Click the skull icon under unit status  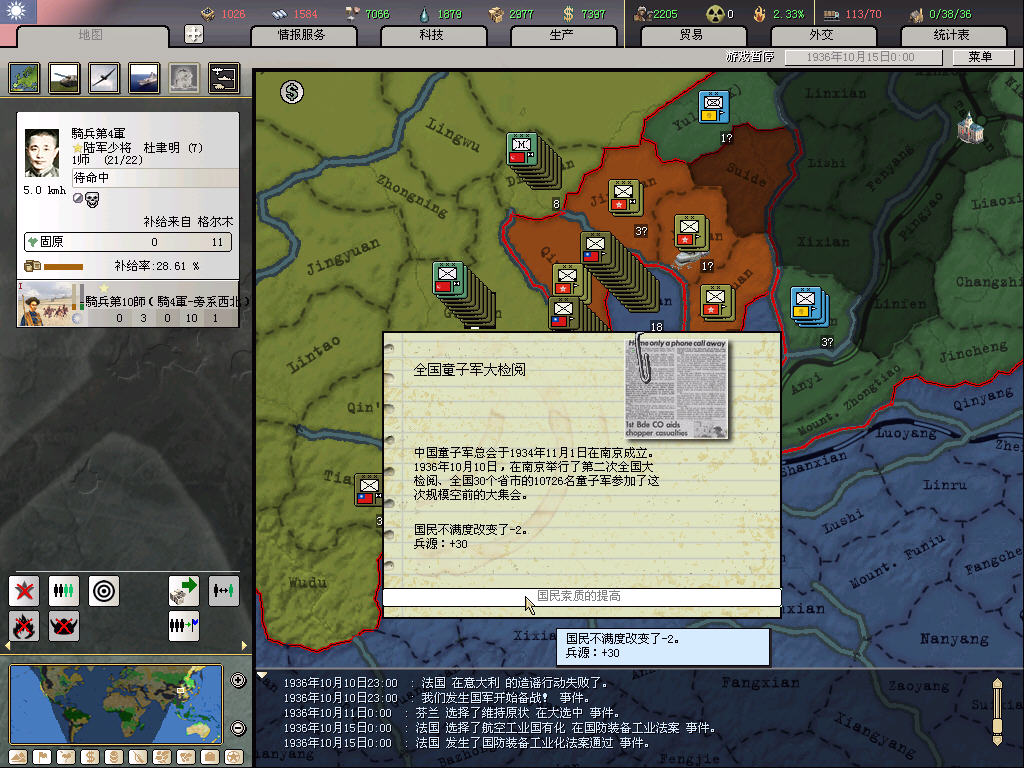[92, 200]
